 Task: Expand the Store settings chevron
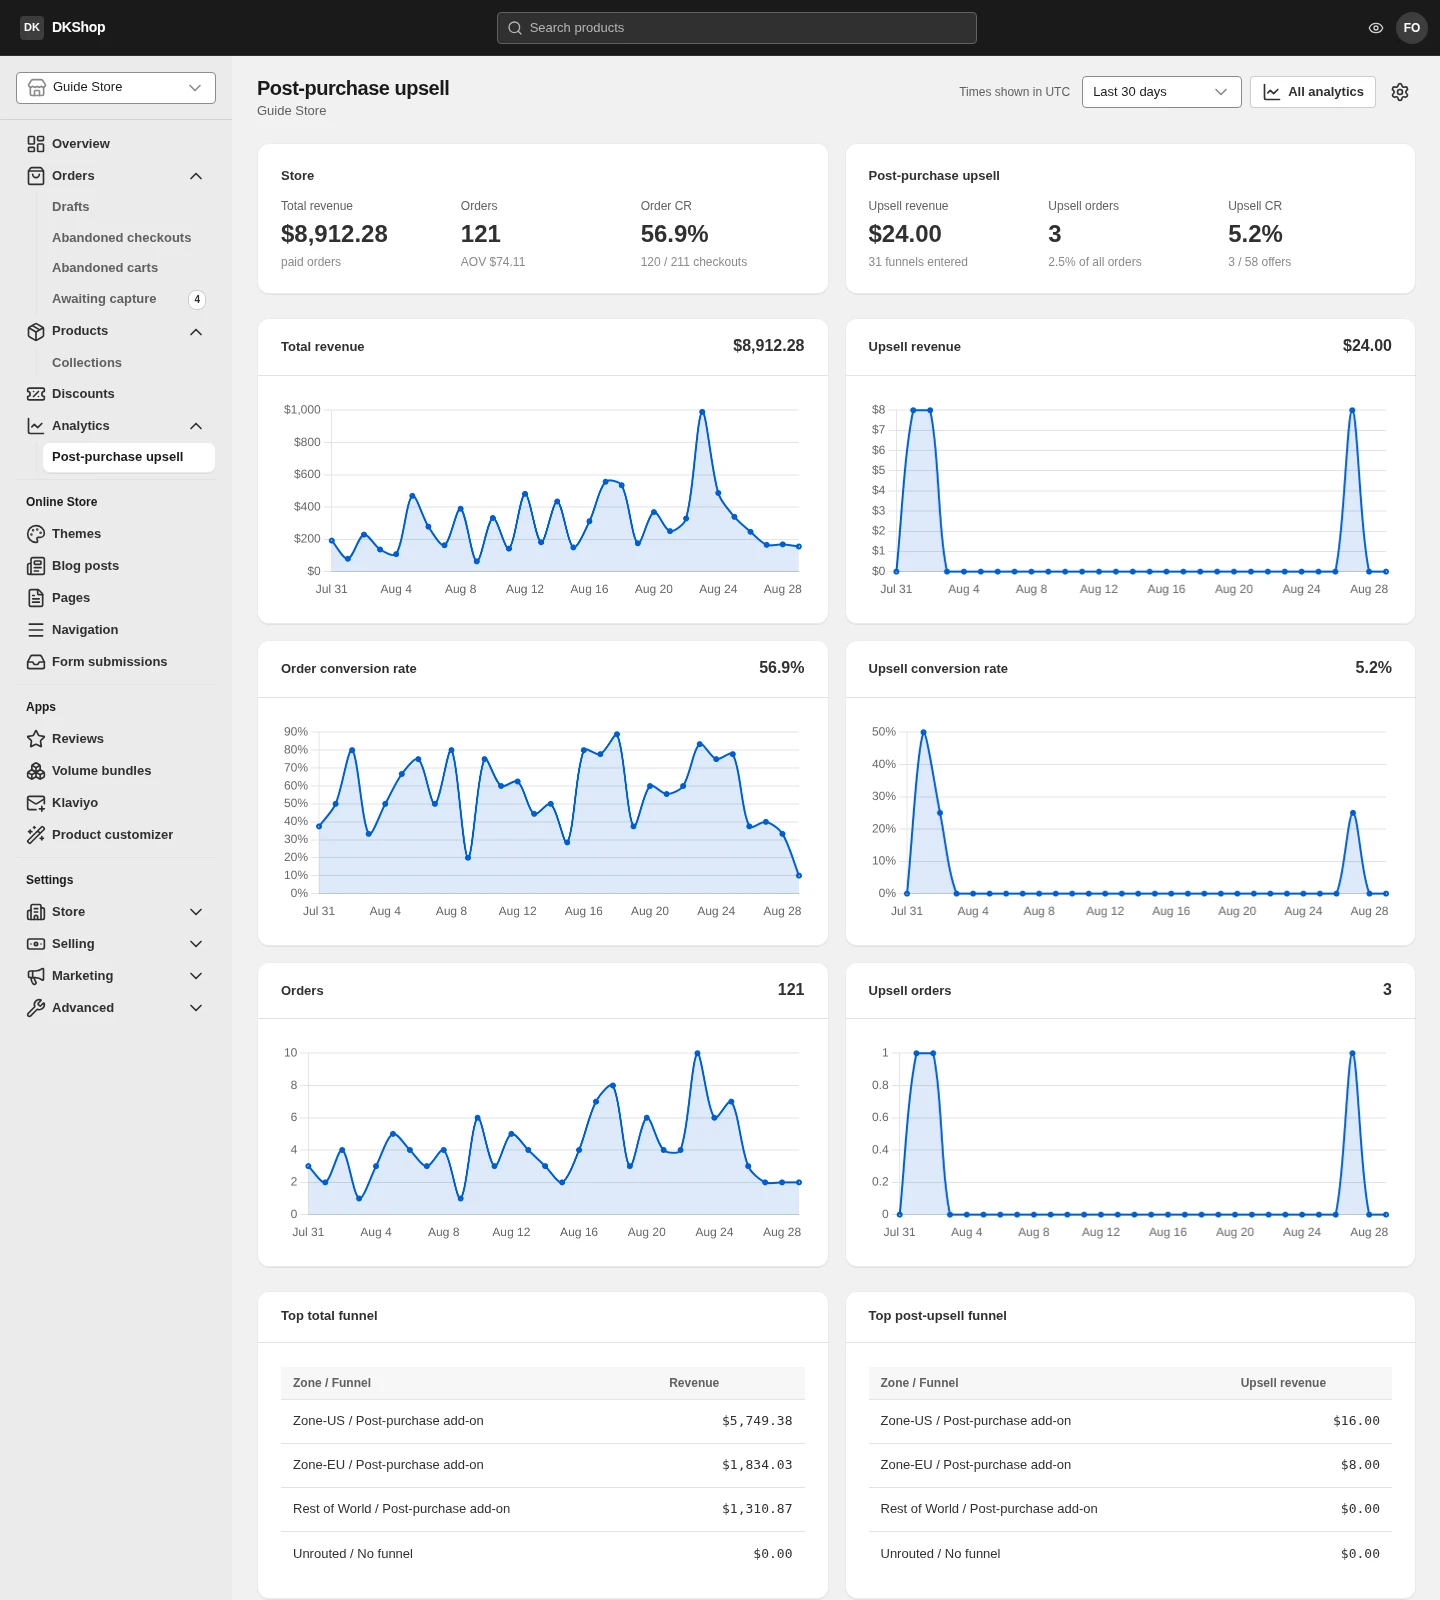[196, 912]
